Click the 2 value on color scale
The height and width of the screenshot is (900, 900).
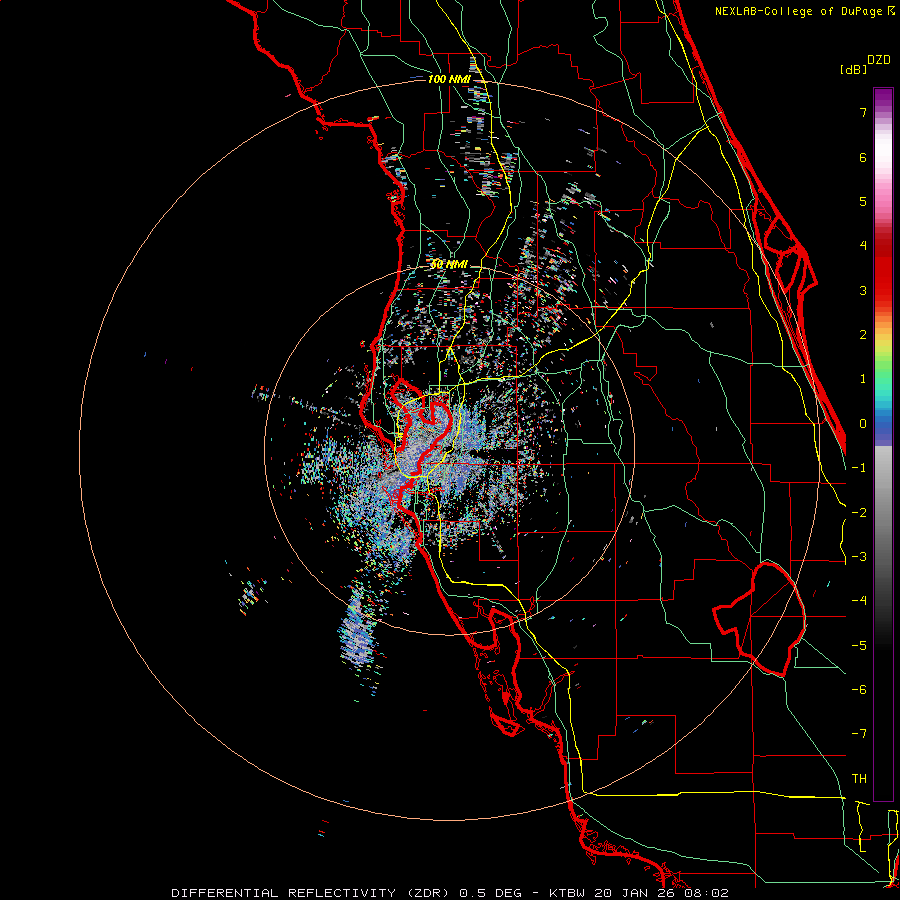click(x=863, y=335)
